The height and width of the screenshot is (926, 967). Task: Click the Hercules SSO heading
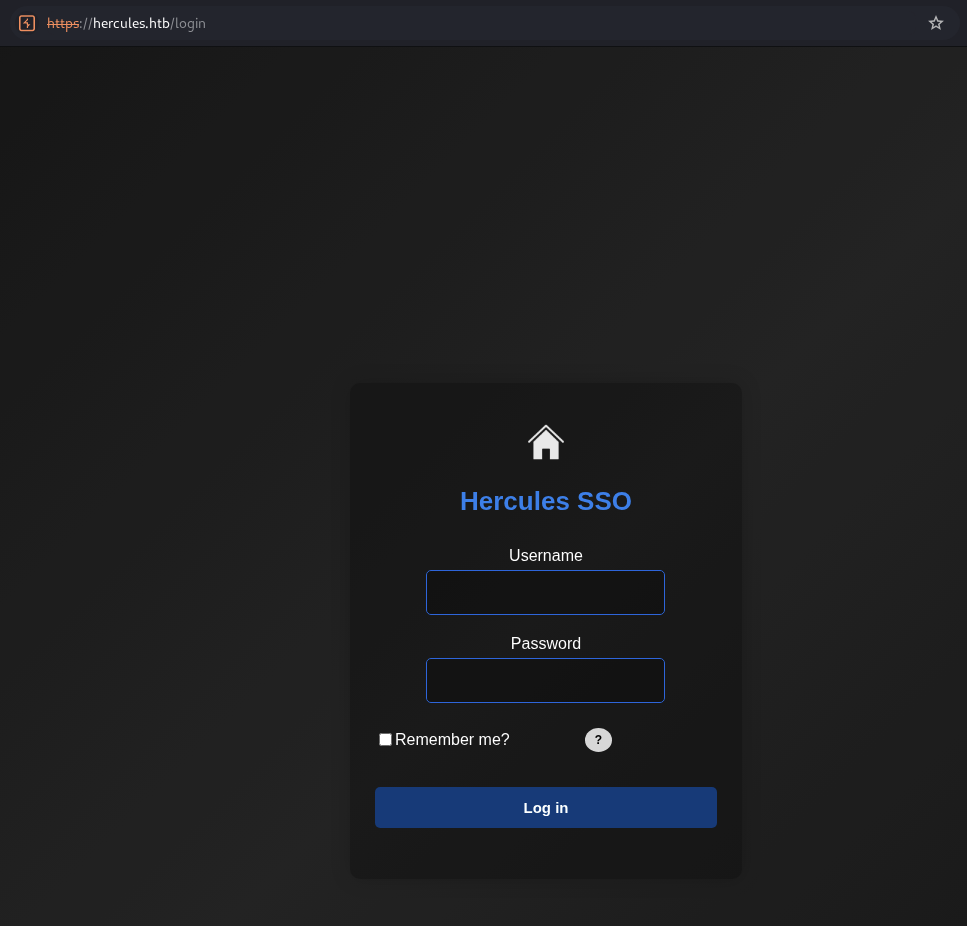(x=546, y=501)
